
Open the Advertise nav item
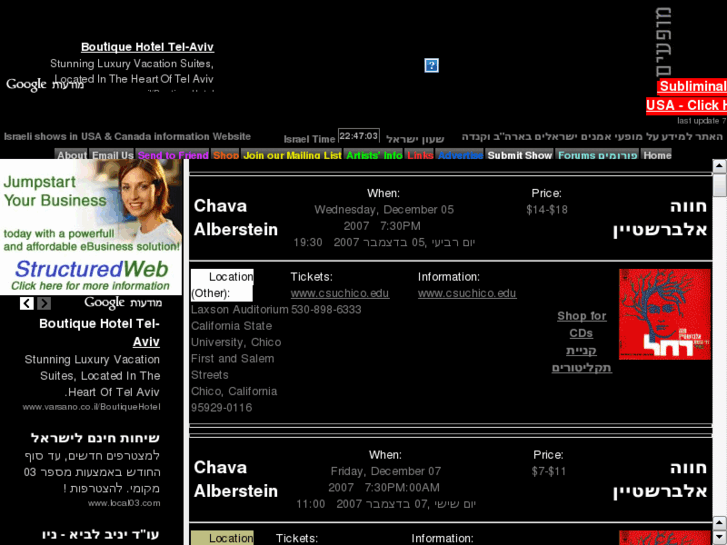pos(460,155)
